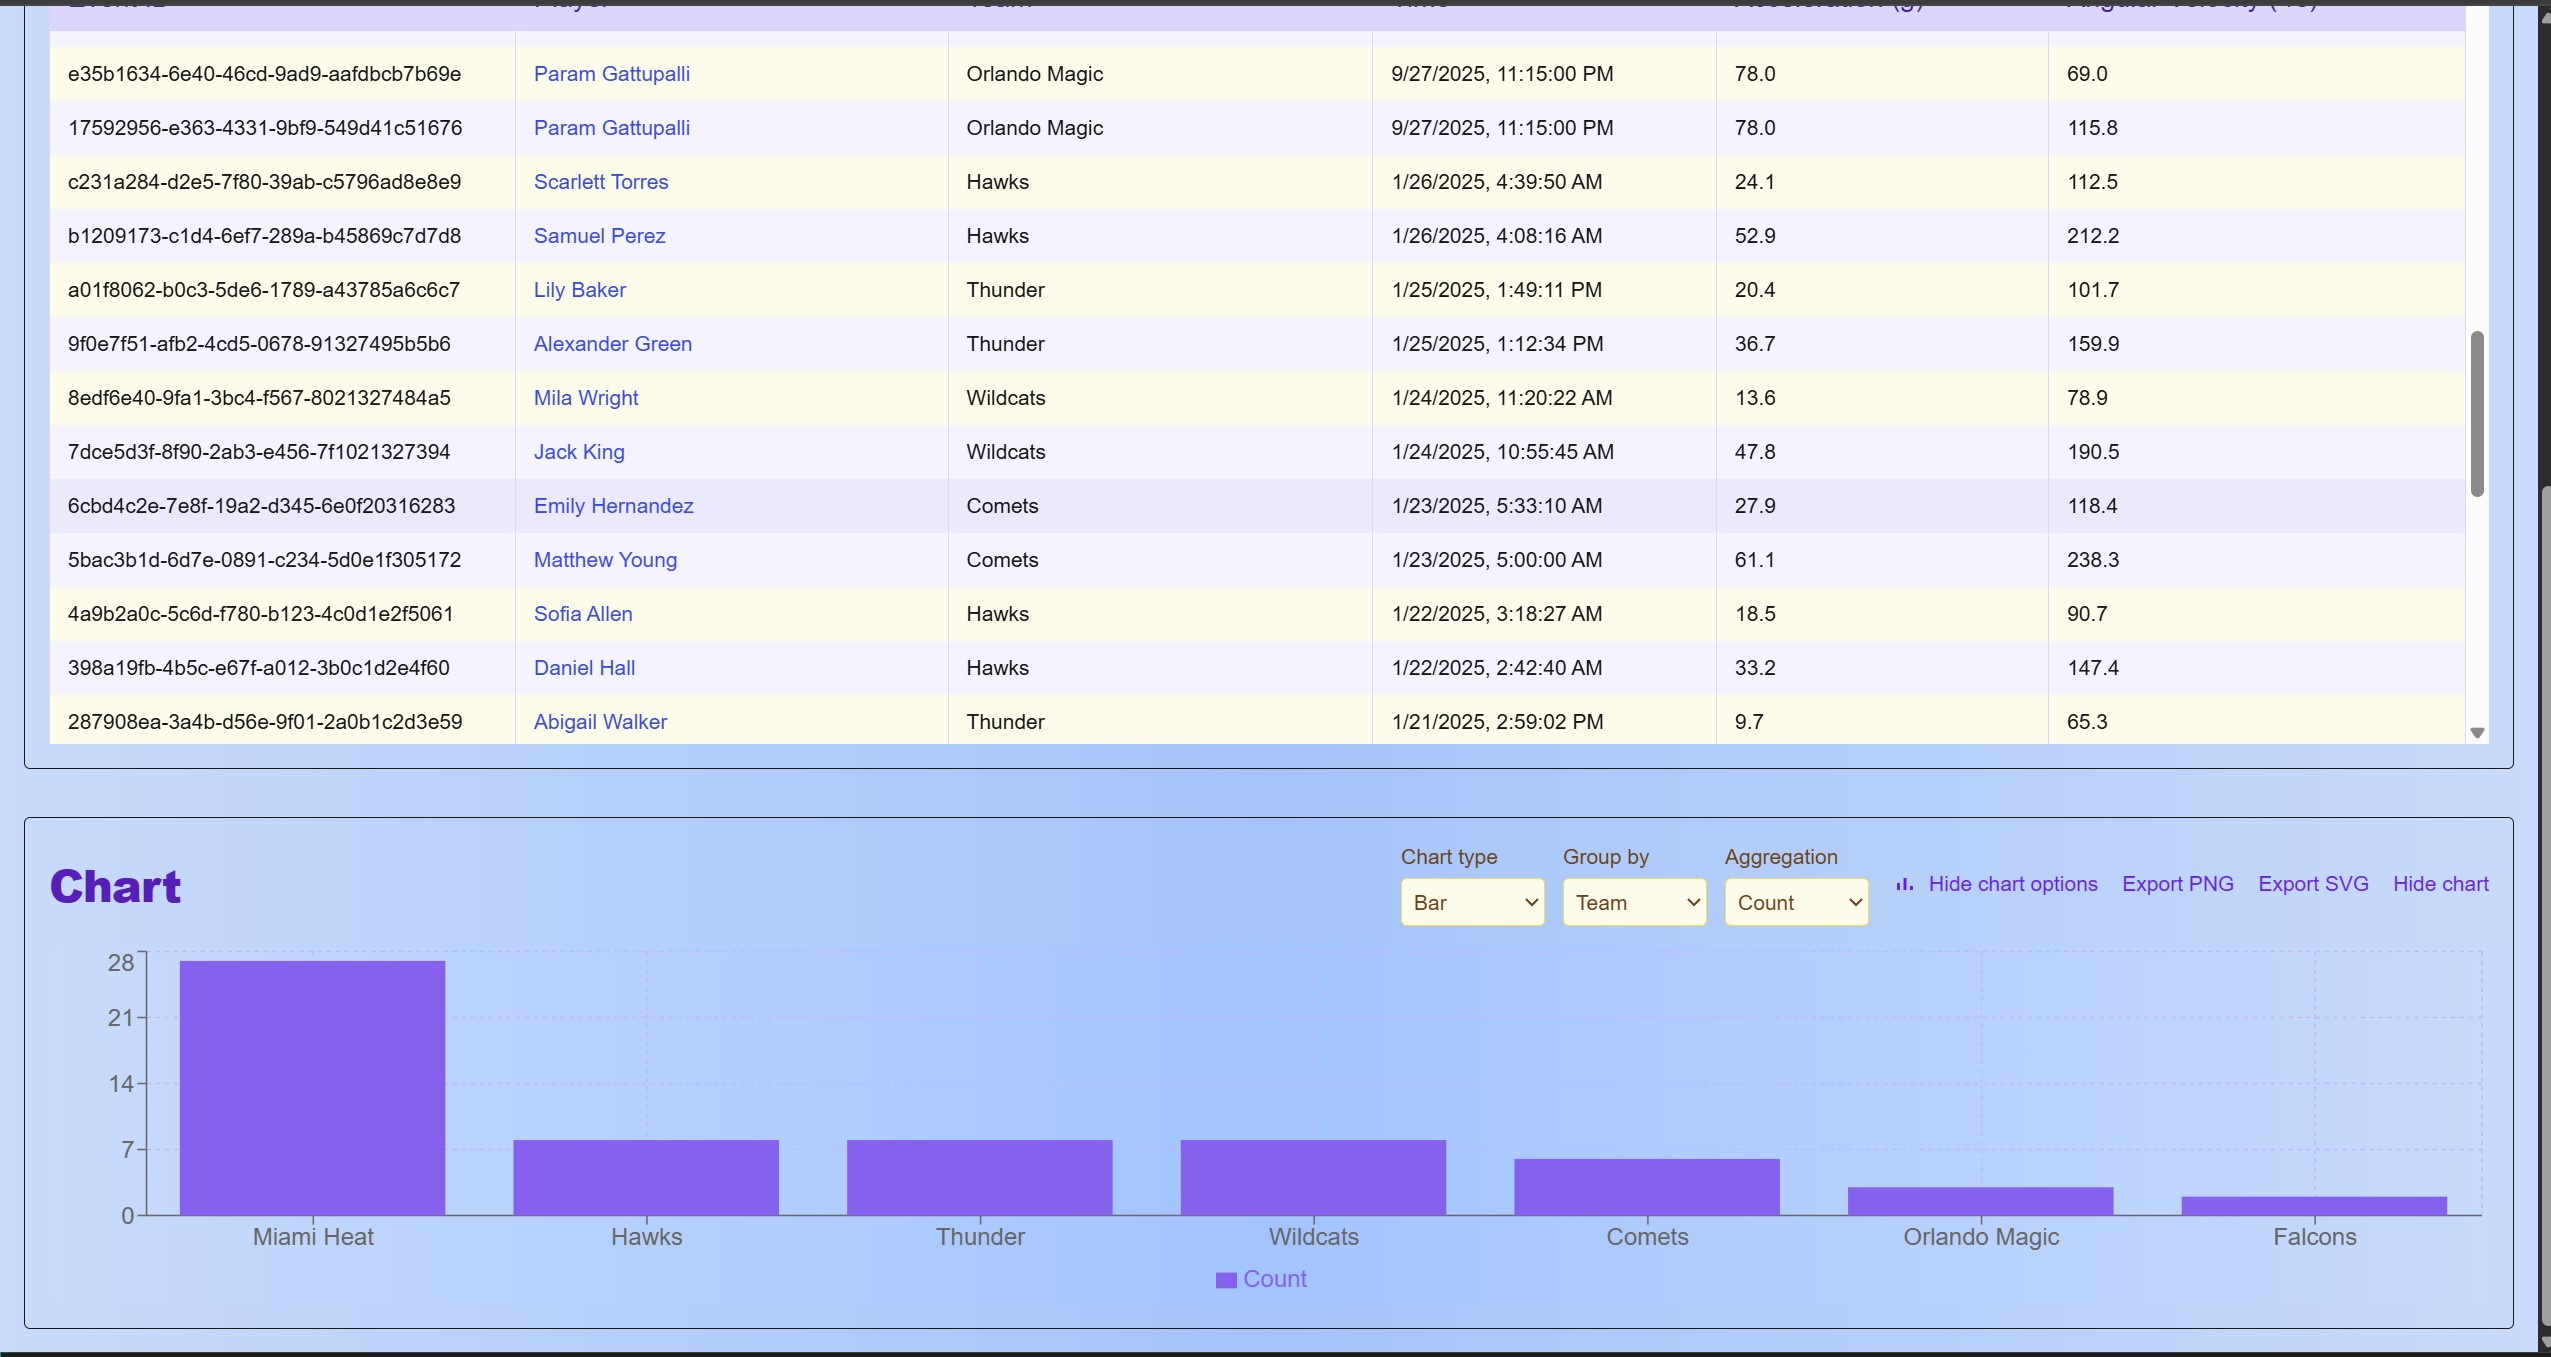Click the table scroll down arrow

tap(2477, 733)
